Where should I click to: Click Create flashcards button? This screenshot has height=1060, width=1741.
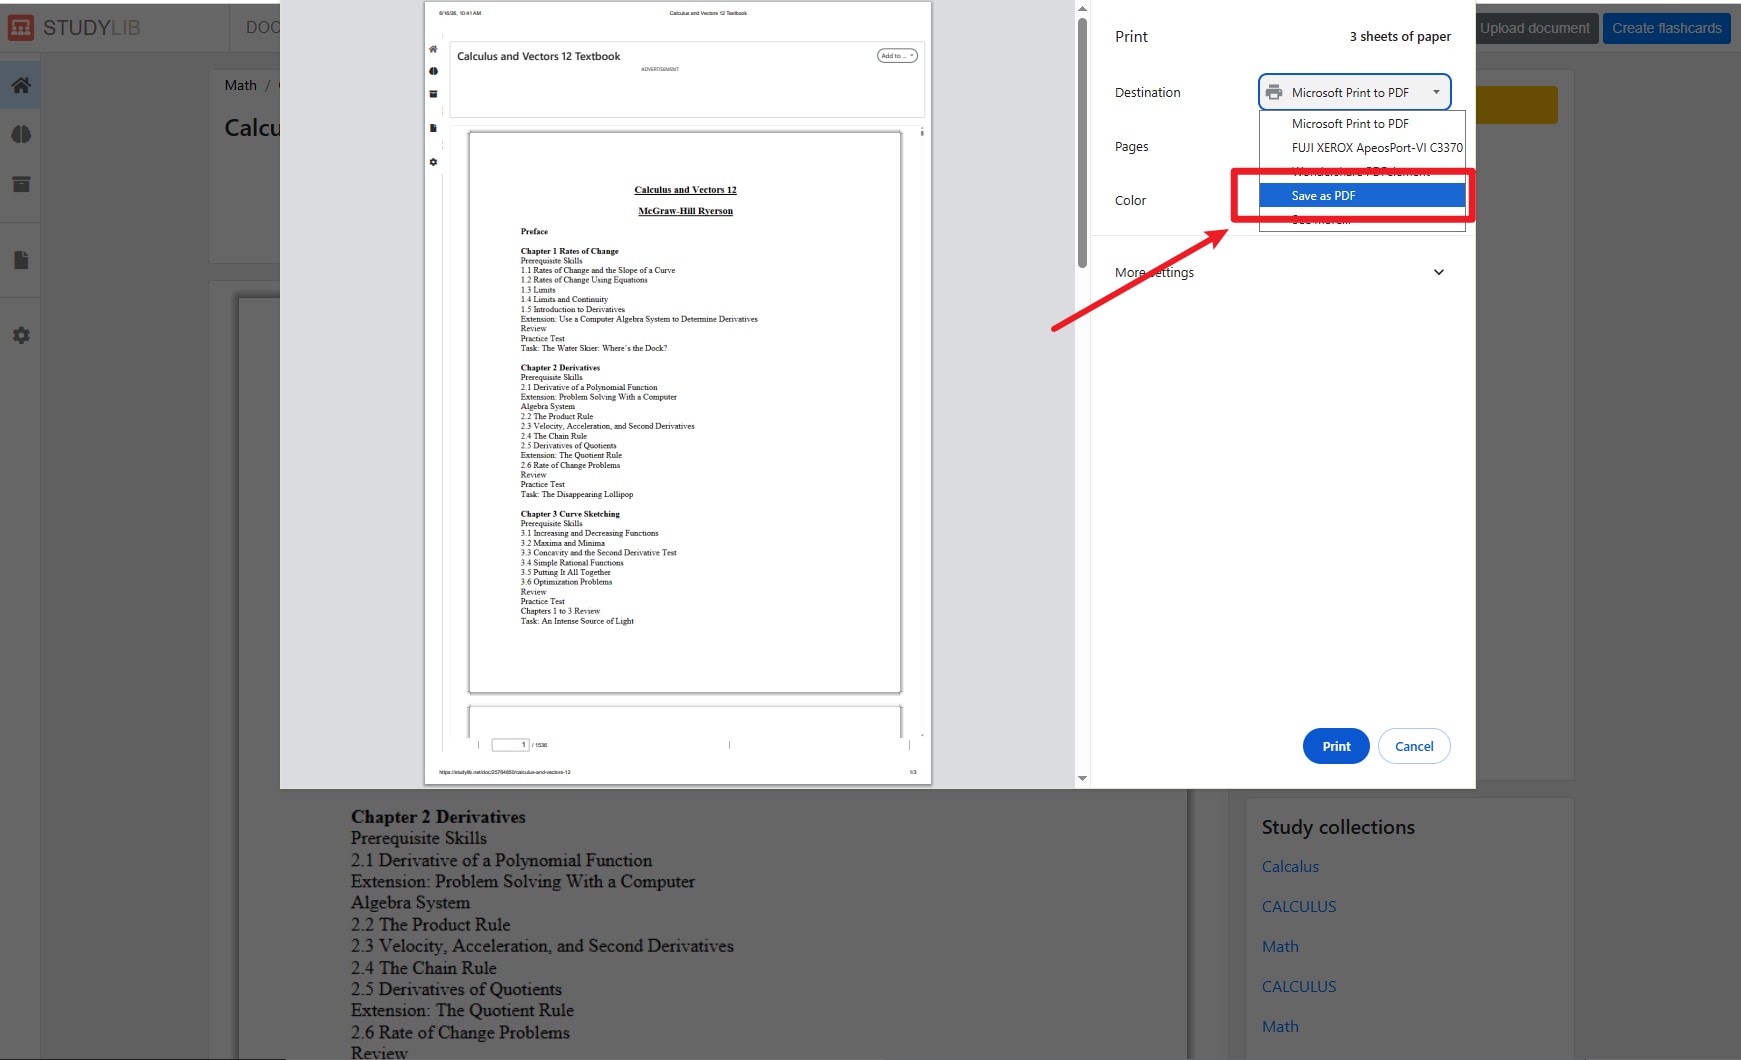pos(1666,28)
